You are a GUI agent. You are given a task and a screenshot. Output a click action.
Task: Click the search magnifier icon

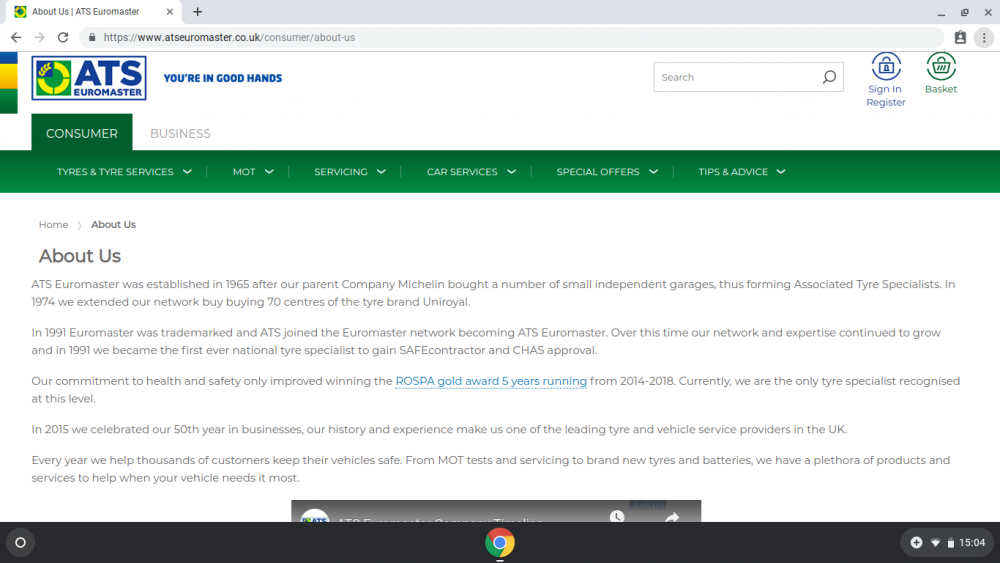pos(829,77)
